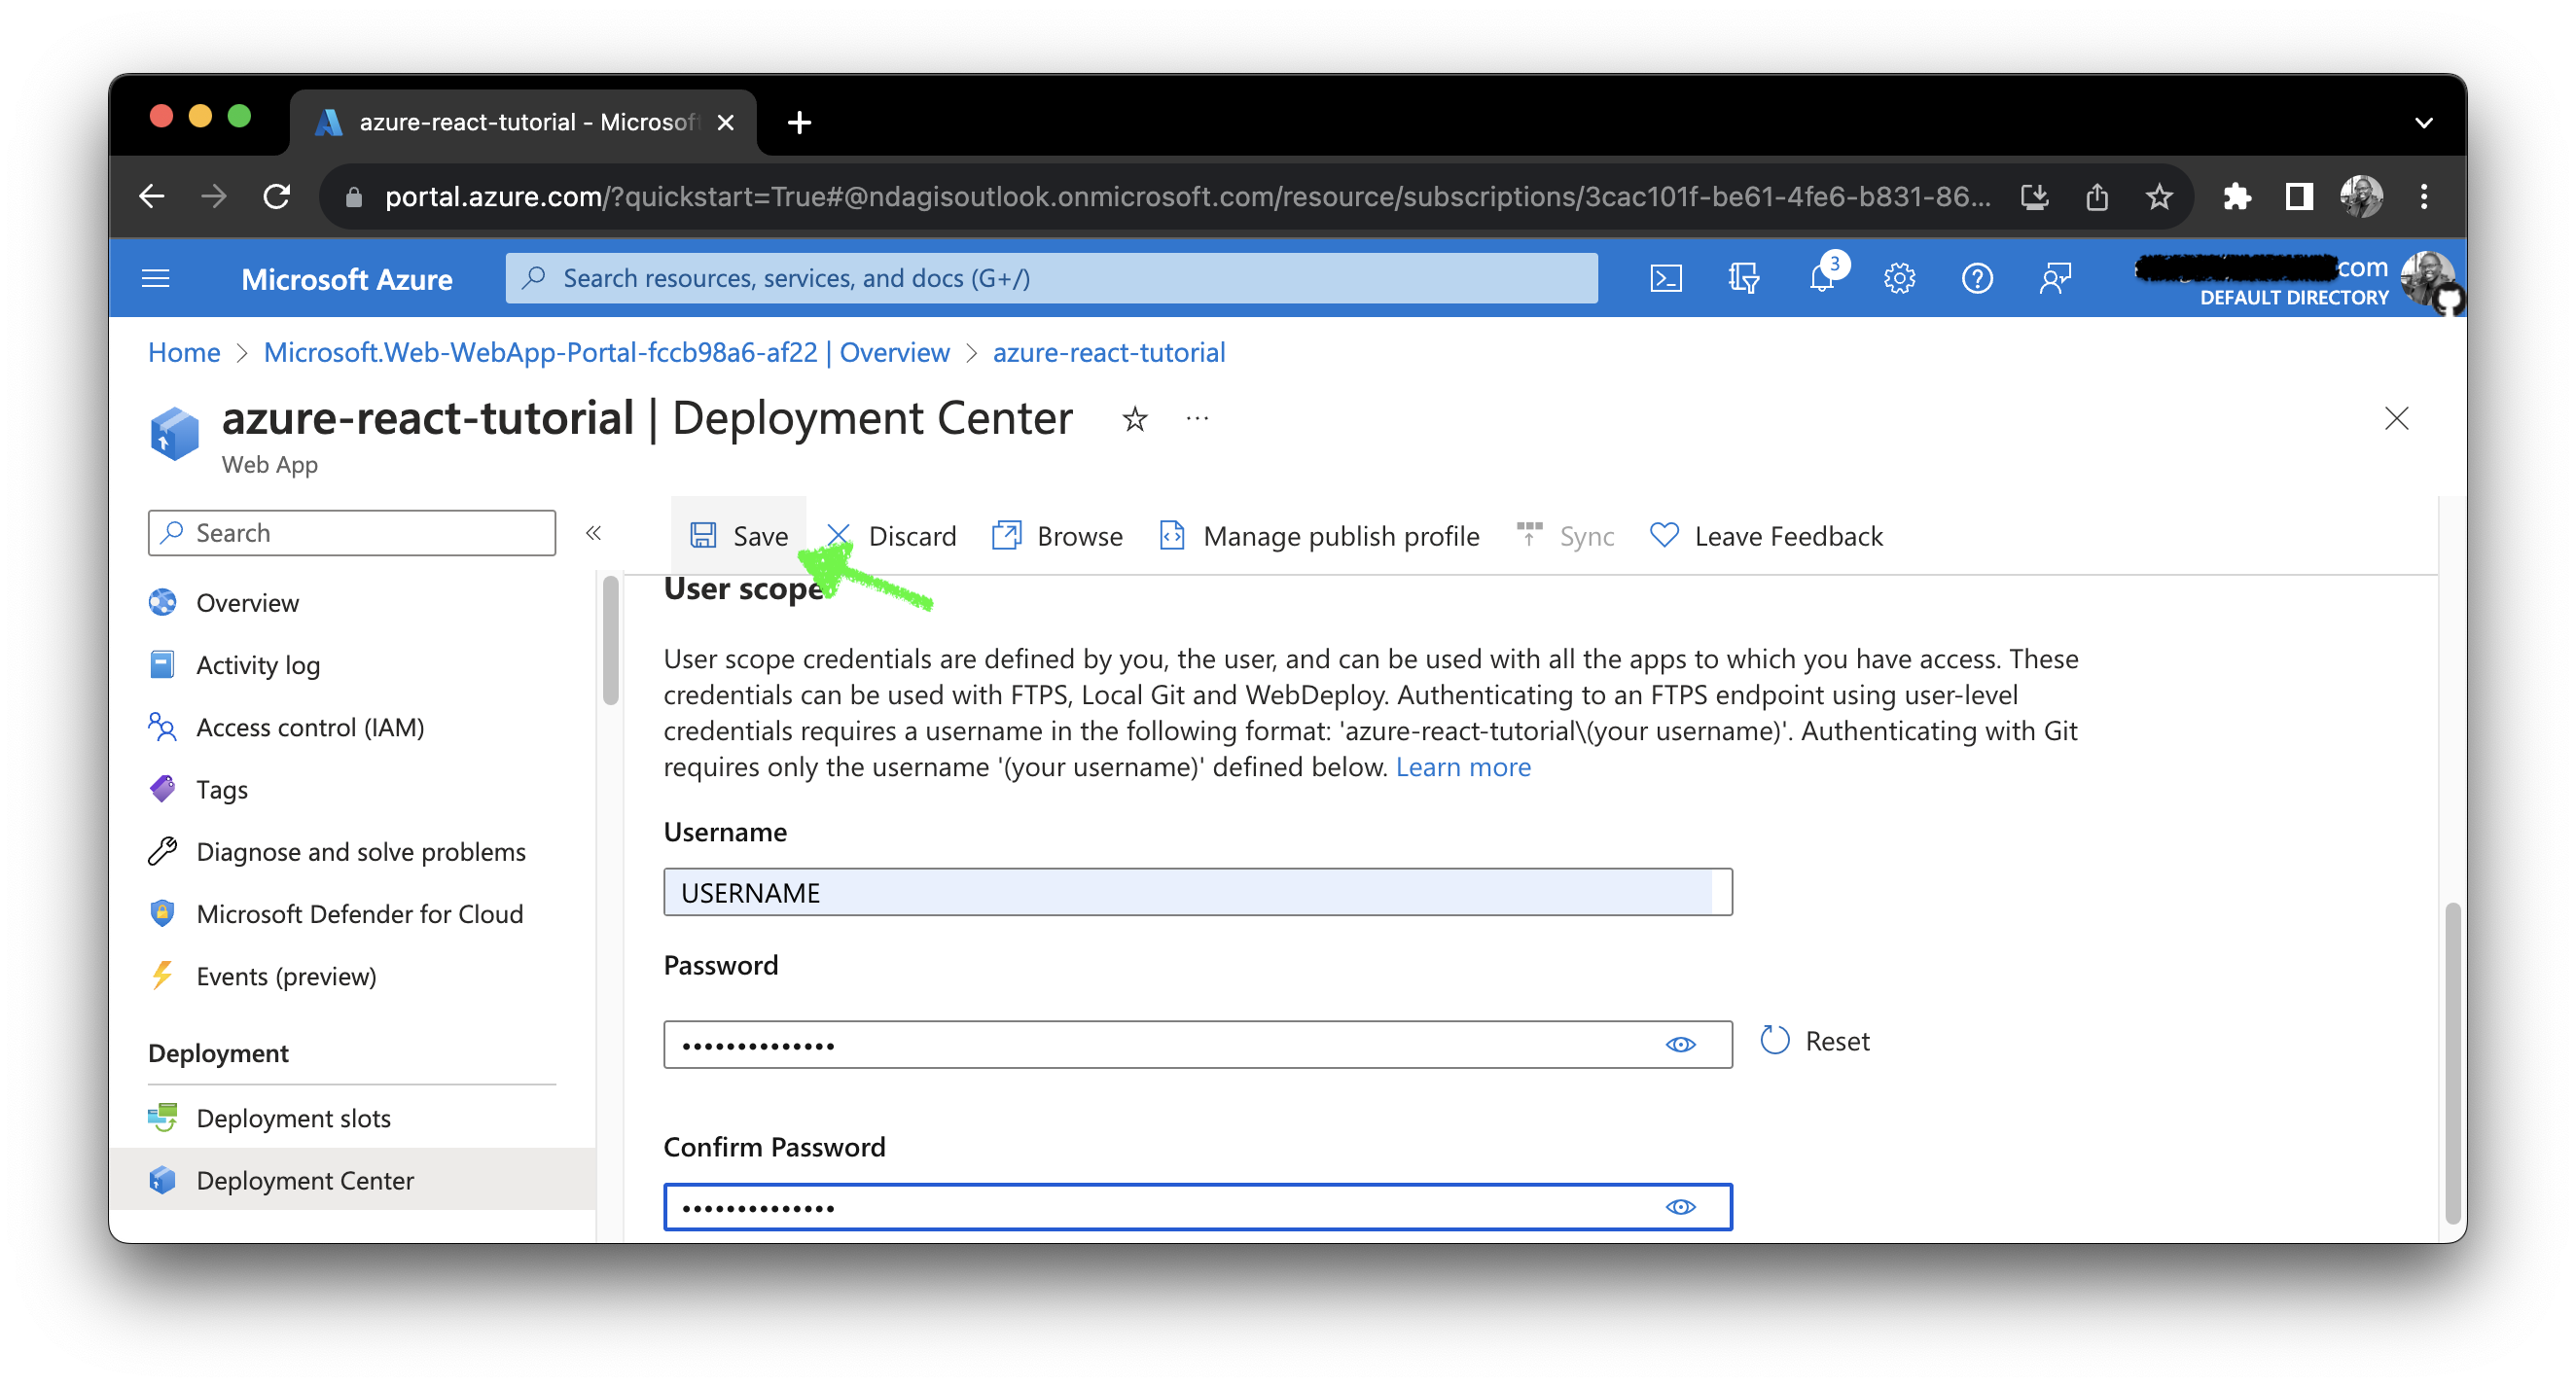
Task: Click Leave Feedback heart button
Action: [1766, 536]
